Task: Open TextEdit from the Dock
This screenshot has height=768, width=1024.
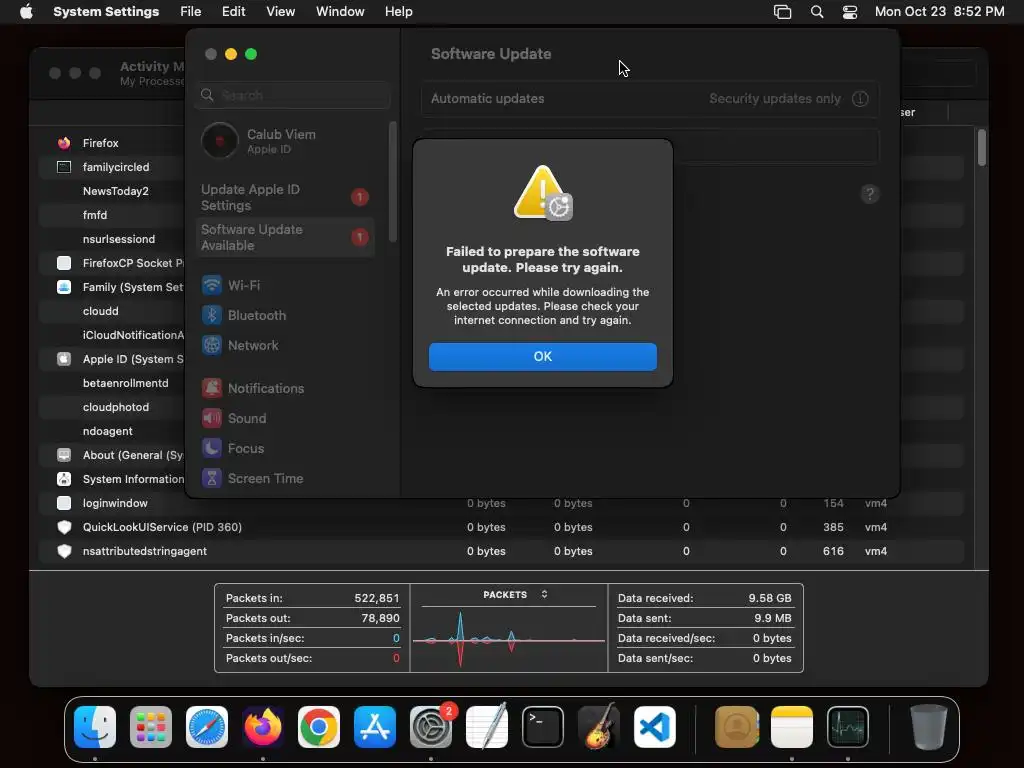Action: [487, 726]
